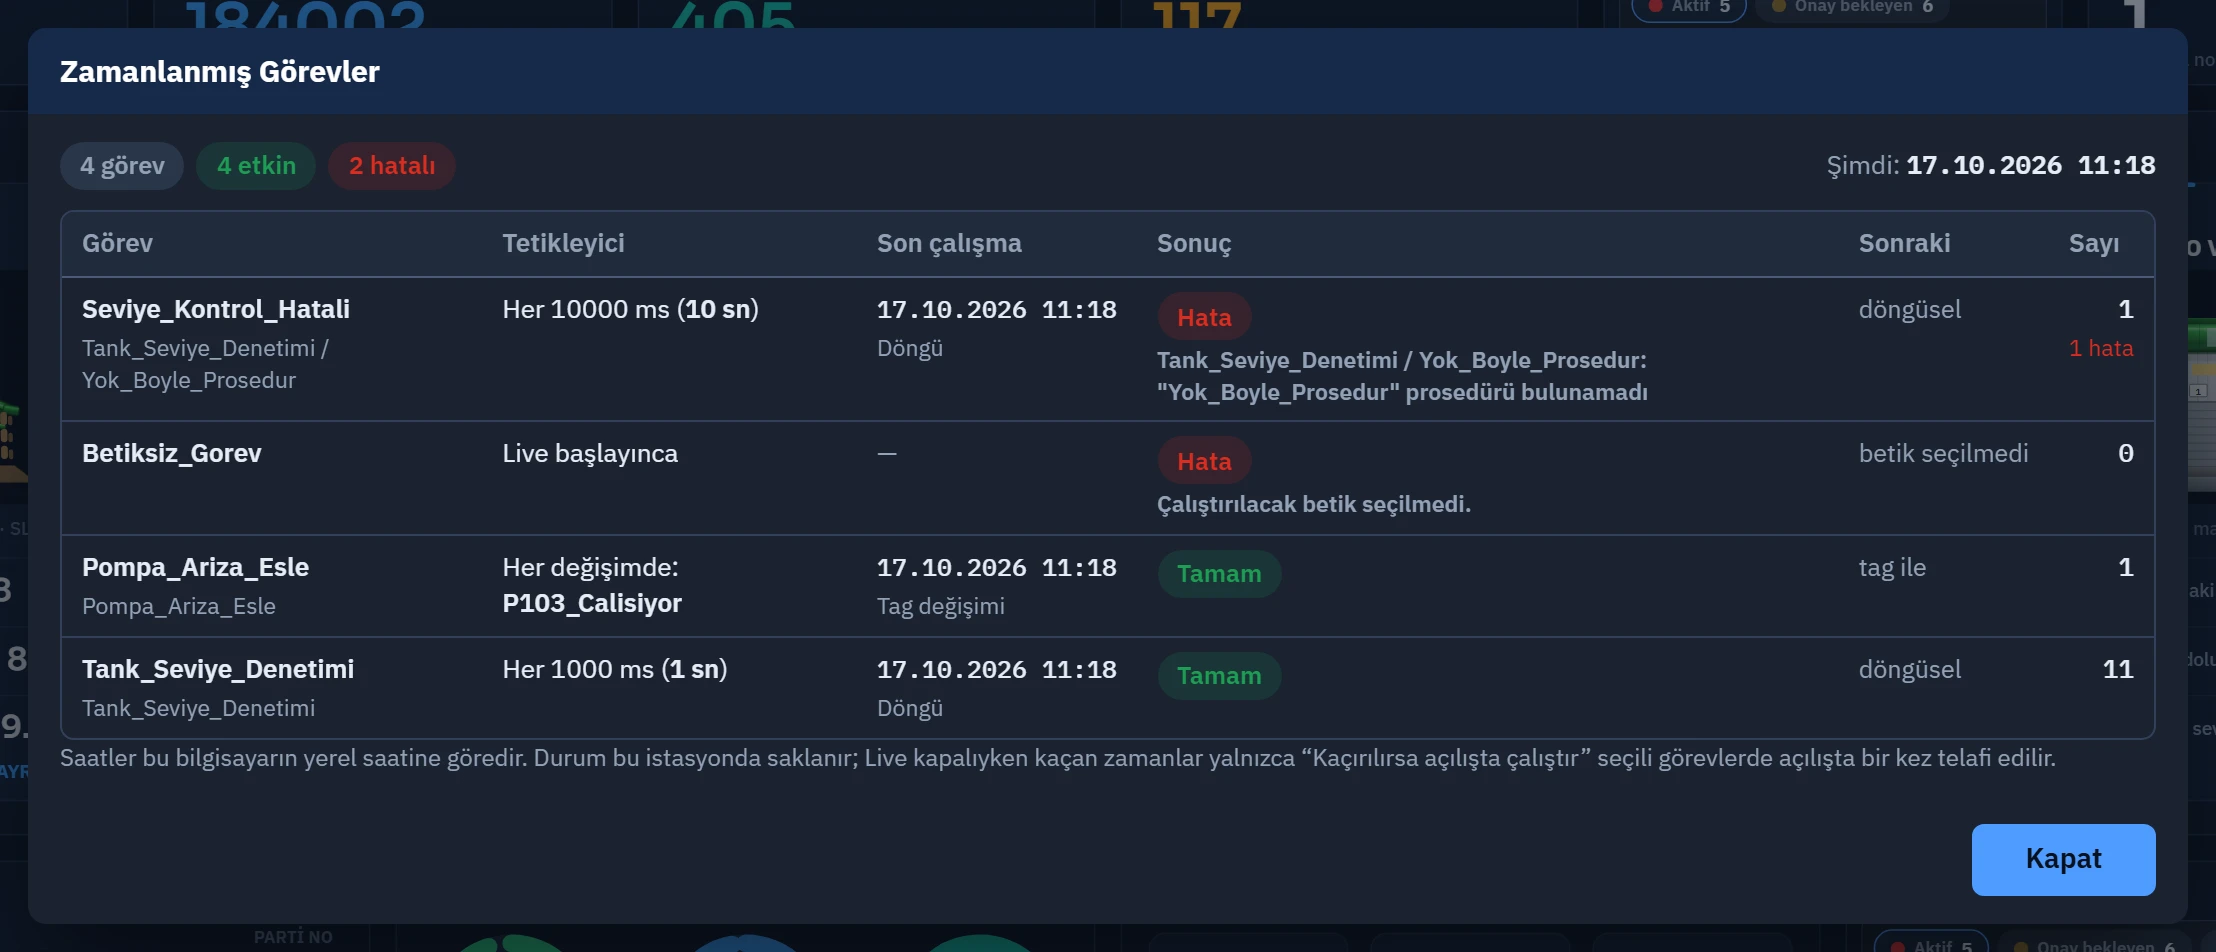Click the Sonraki column header
Screen dimensions: 2216x952
tap(1904, 244)
